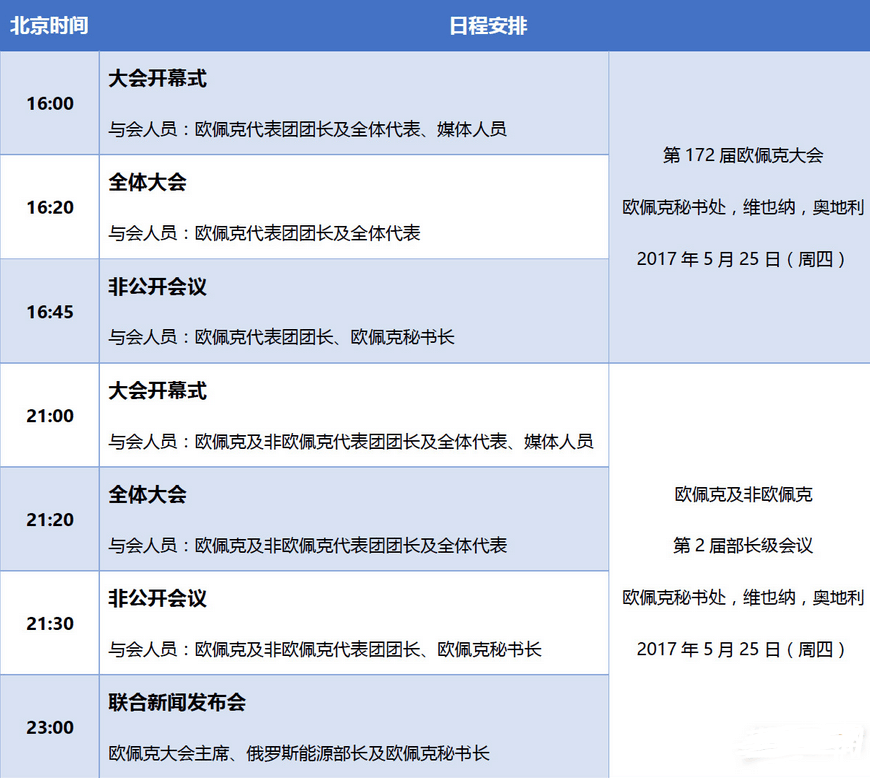The image size is (870, 778).
Task: Click the 非公开会议 title at 21:30
Action: point(158,598)
